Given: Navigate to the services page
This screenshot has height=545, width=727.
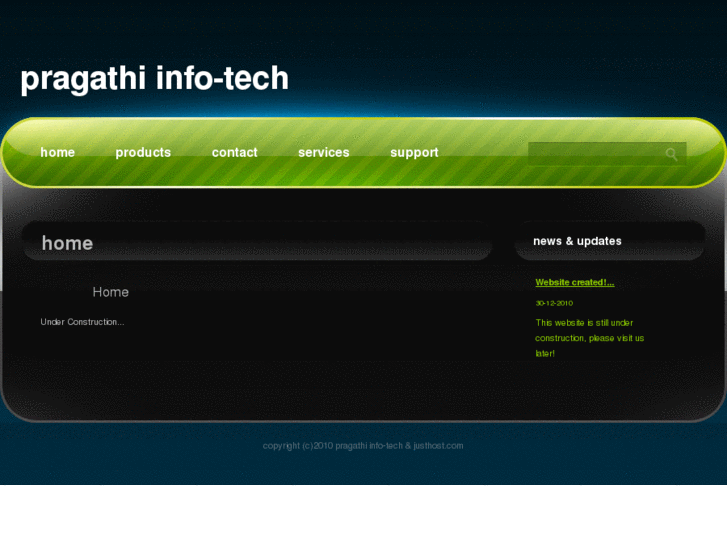Looking at the screenshot, I should pos(324,152).
